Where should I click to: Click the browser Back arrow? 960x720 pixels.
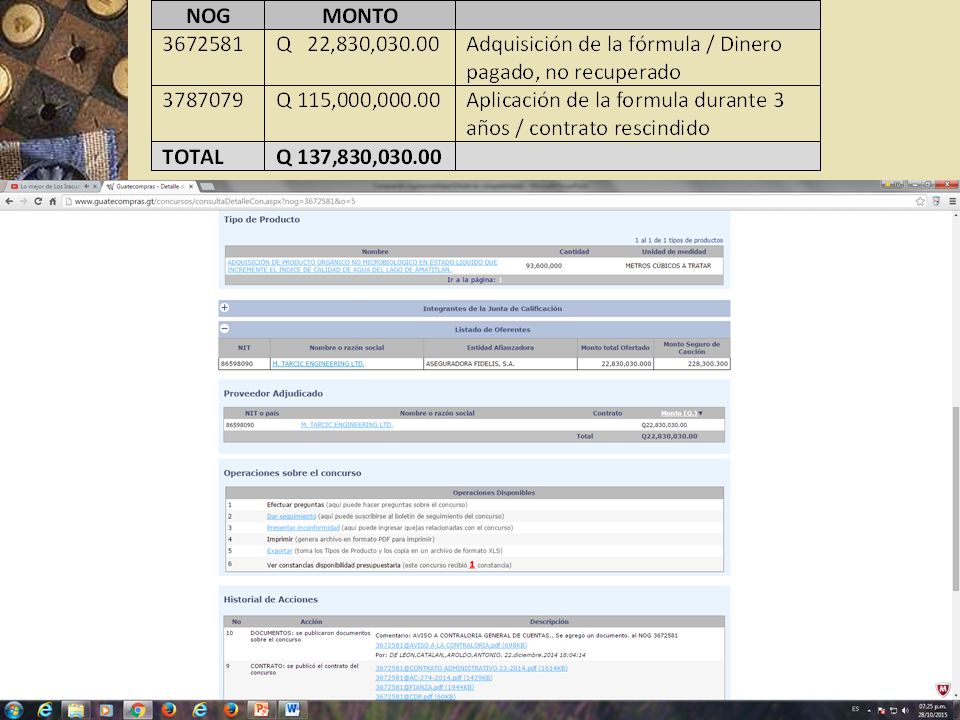click(x=9, y=201)
